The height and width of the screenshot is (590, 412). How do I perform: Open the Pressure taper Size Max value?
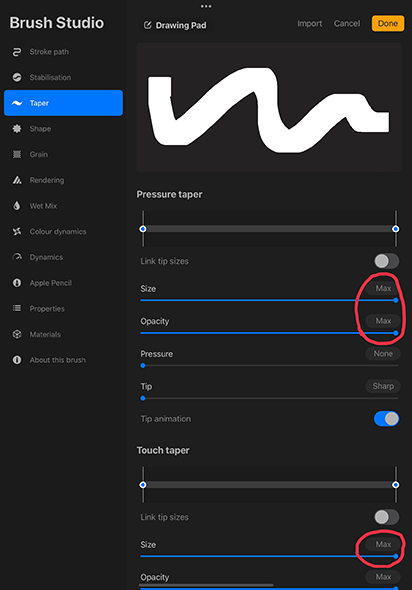(383, 288)
